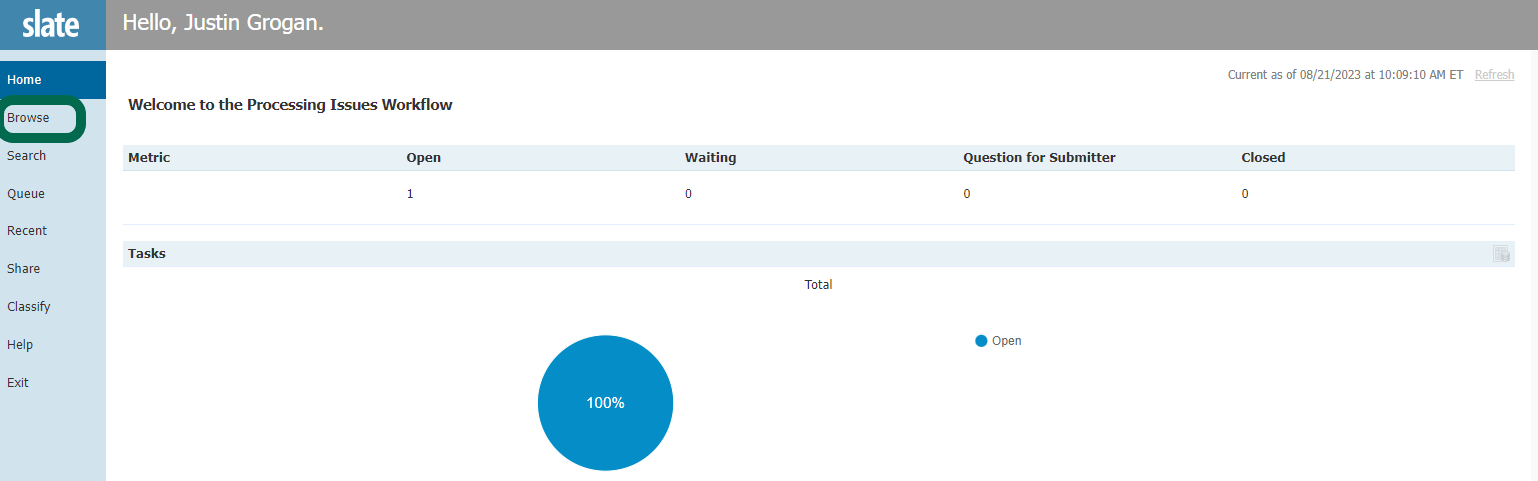Viewport: 1538px width, 481px height.
Task: Click the Question for Submitter count value
Action: (x=967, y=194)
